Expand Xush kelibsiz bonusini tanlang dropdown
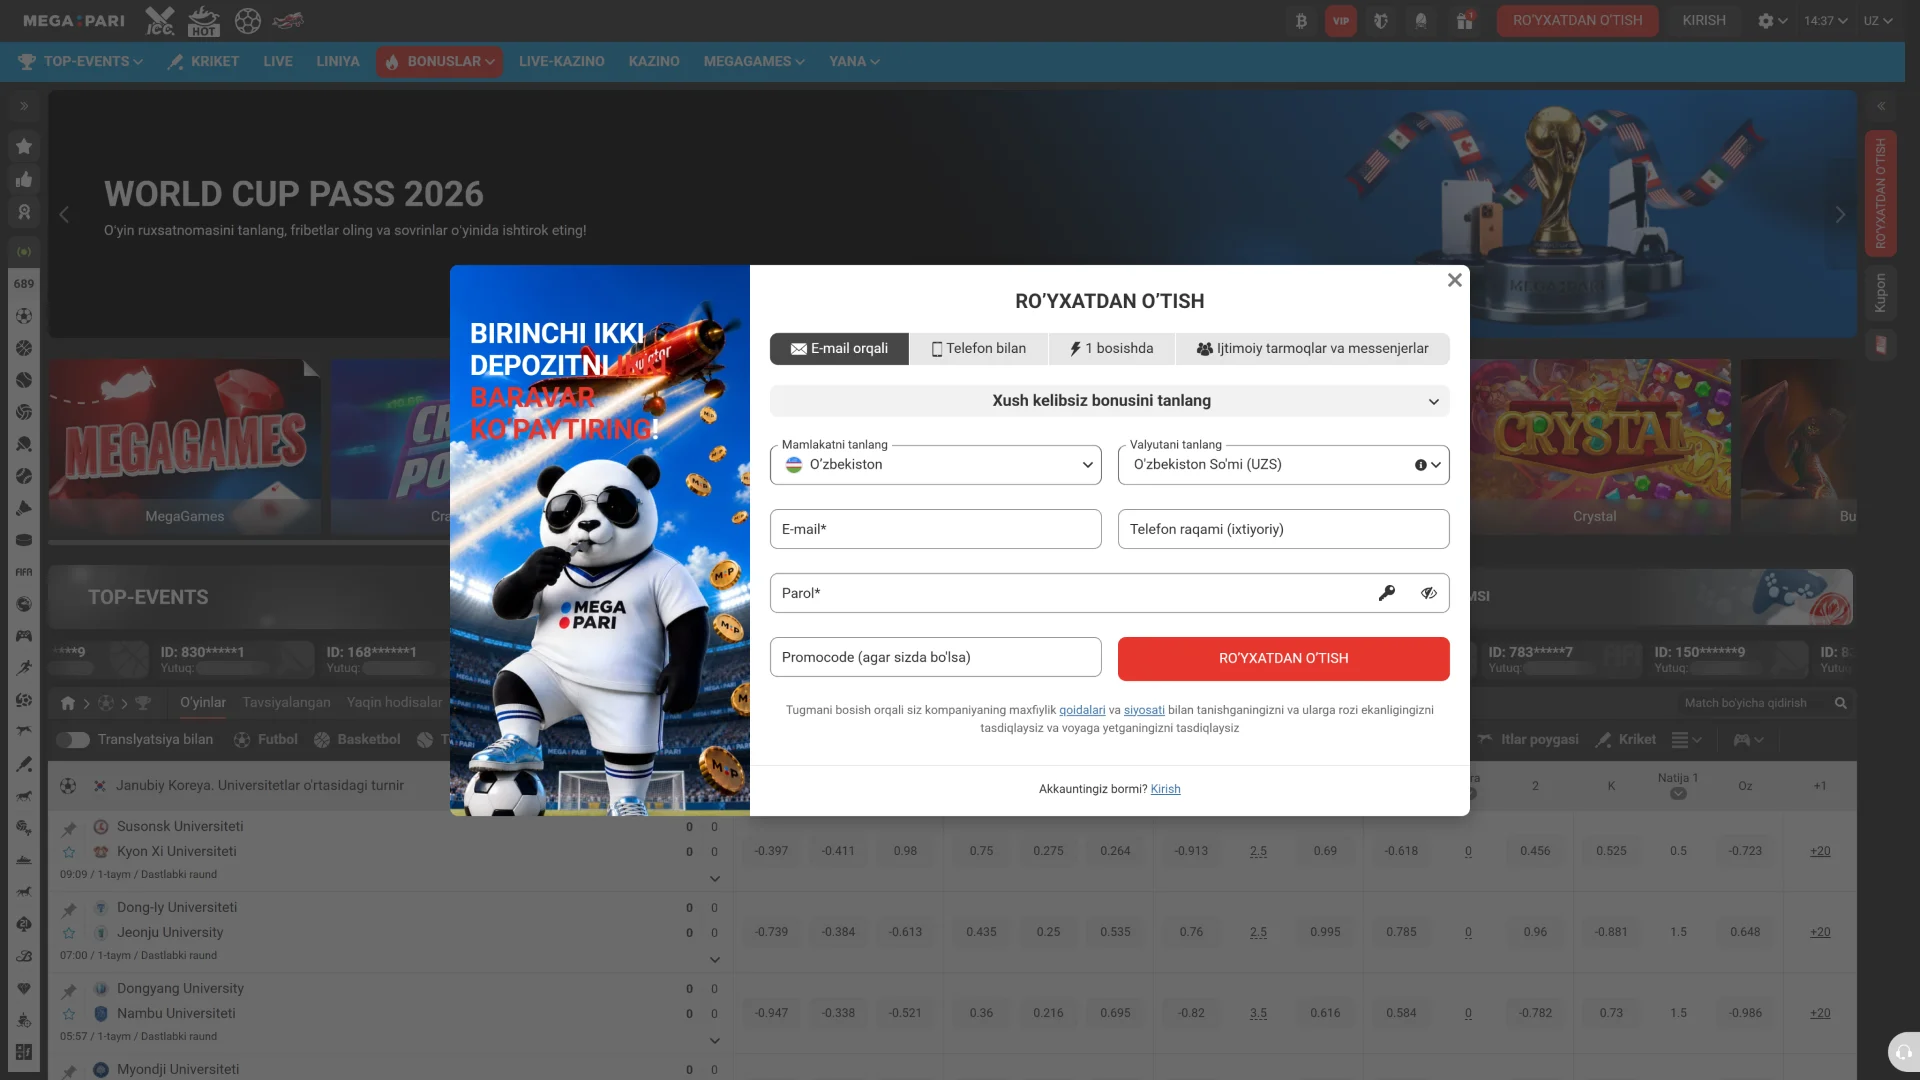The height and width of the screenshot is (1080, 1920). [x=1110, y=401]
